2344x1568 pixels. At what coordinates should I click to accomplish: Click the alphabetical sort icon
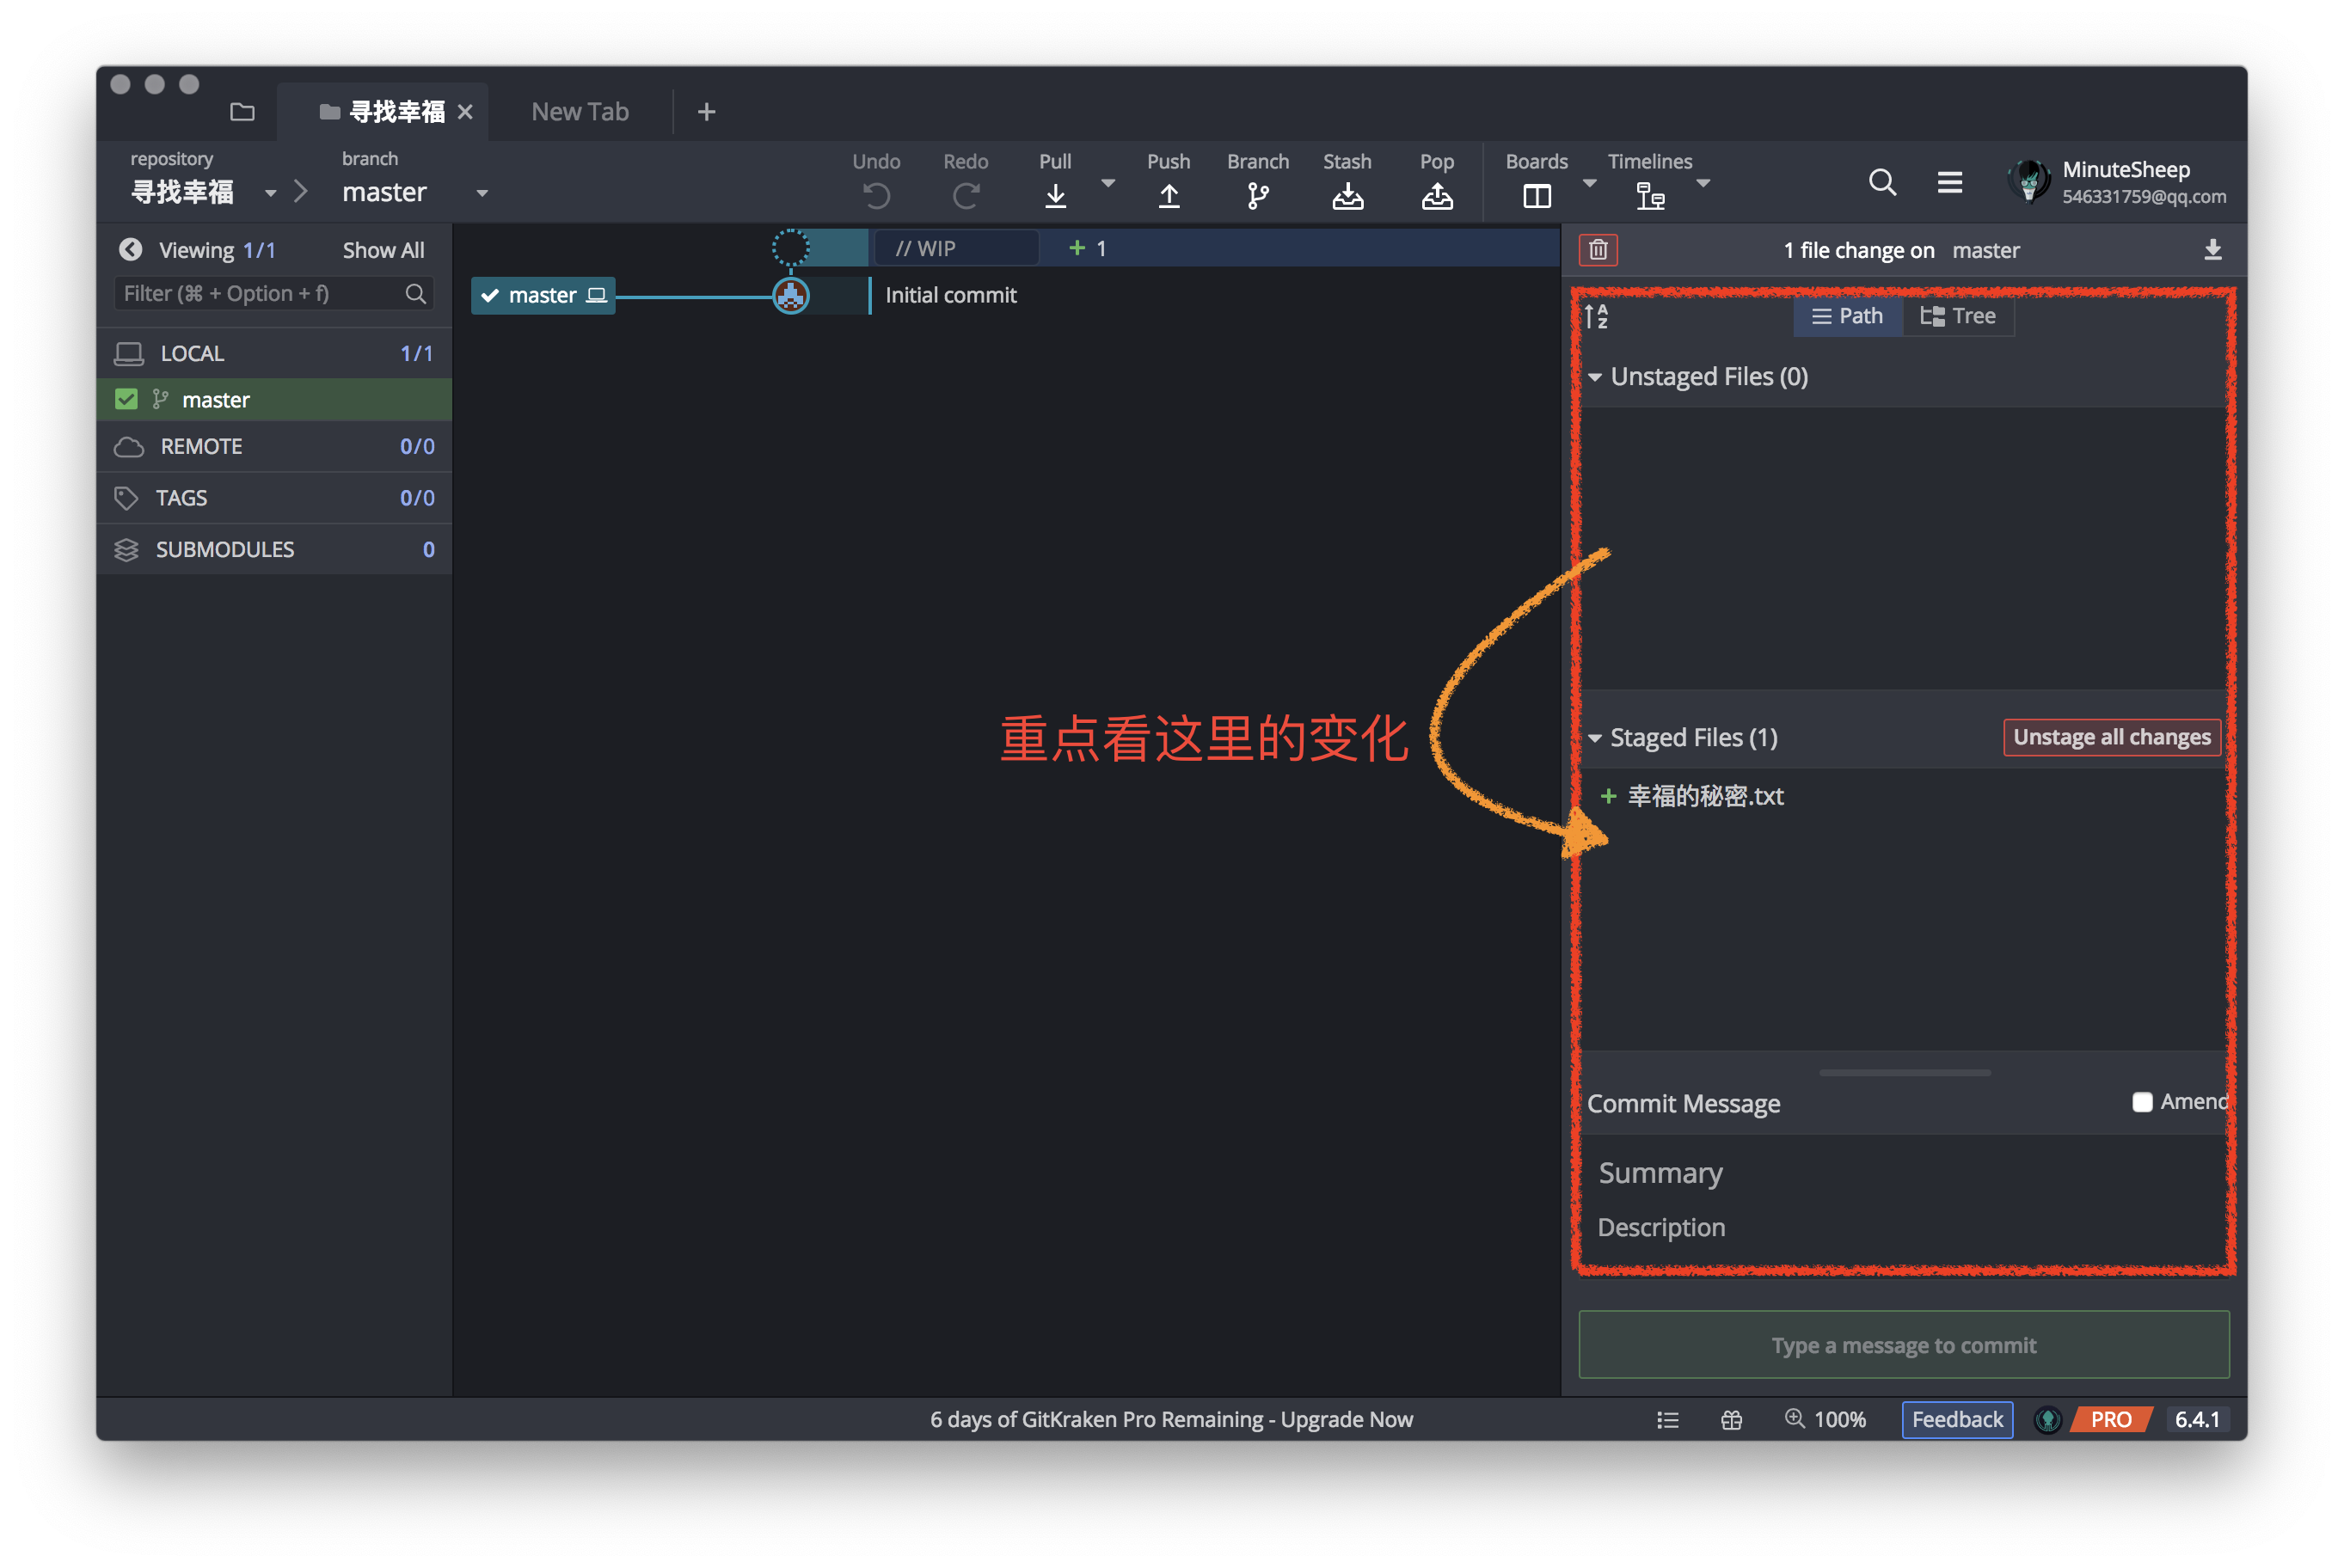coord(1596,317)
